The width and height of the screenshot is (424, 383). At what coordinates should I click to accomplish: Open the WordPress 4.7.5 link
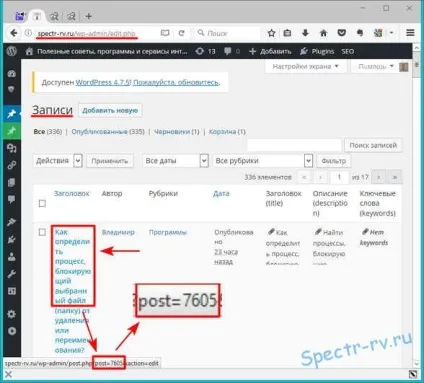tap(103, 82)
